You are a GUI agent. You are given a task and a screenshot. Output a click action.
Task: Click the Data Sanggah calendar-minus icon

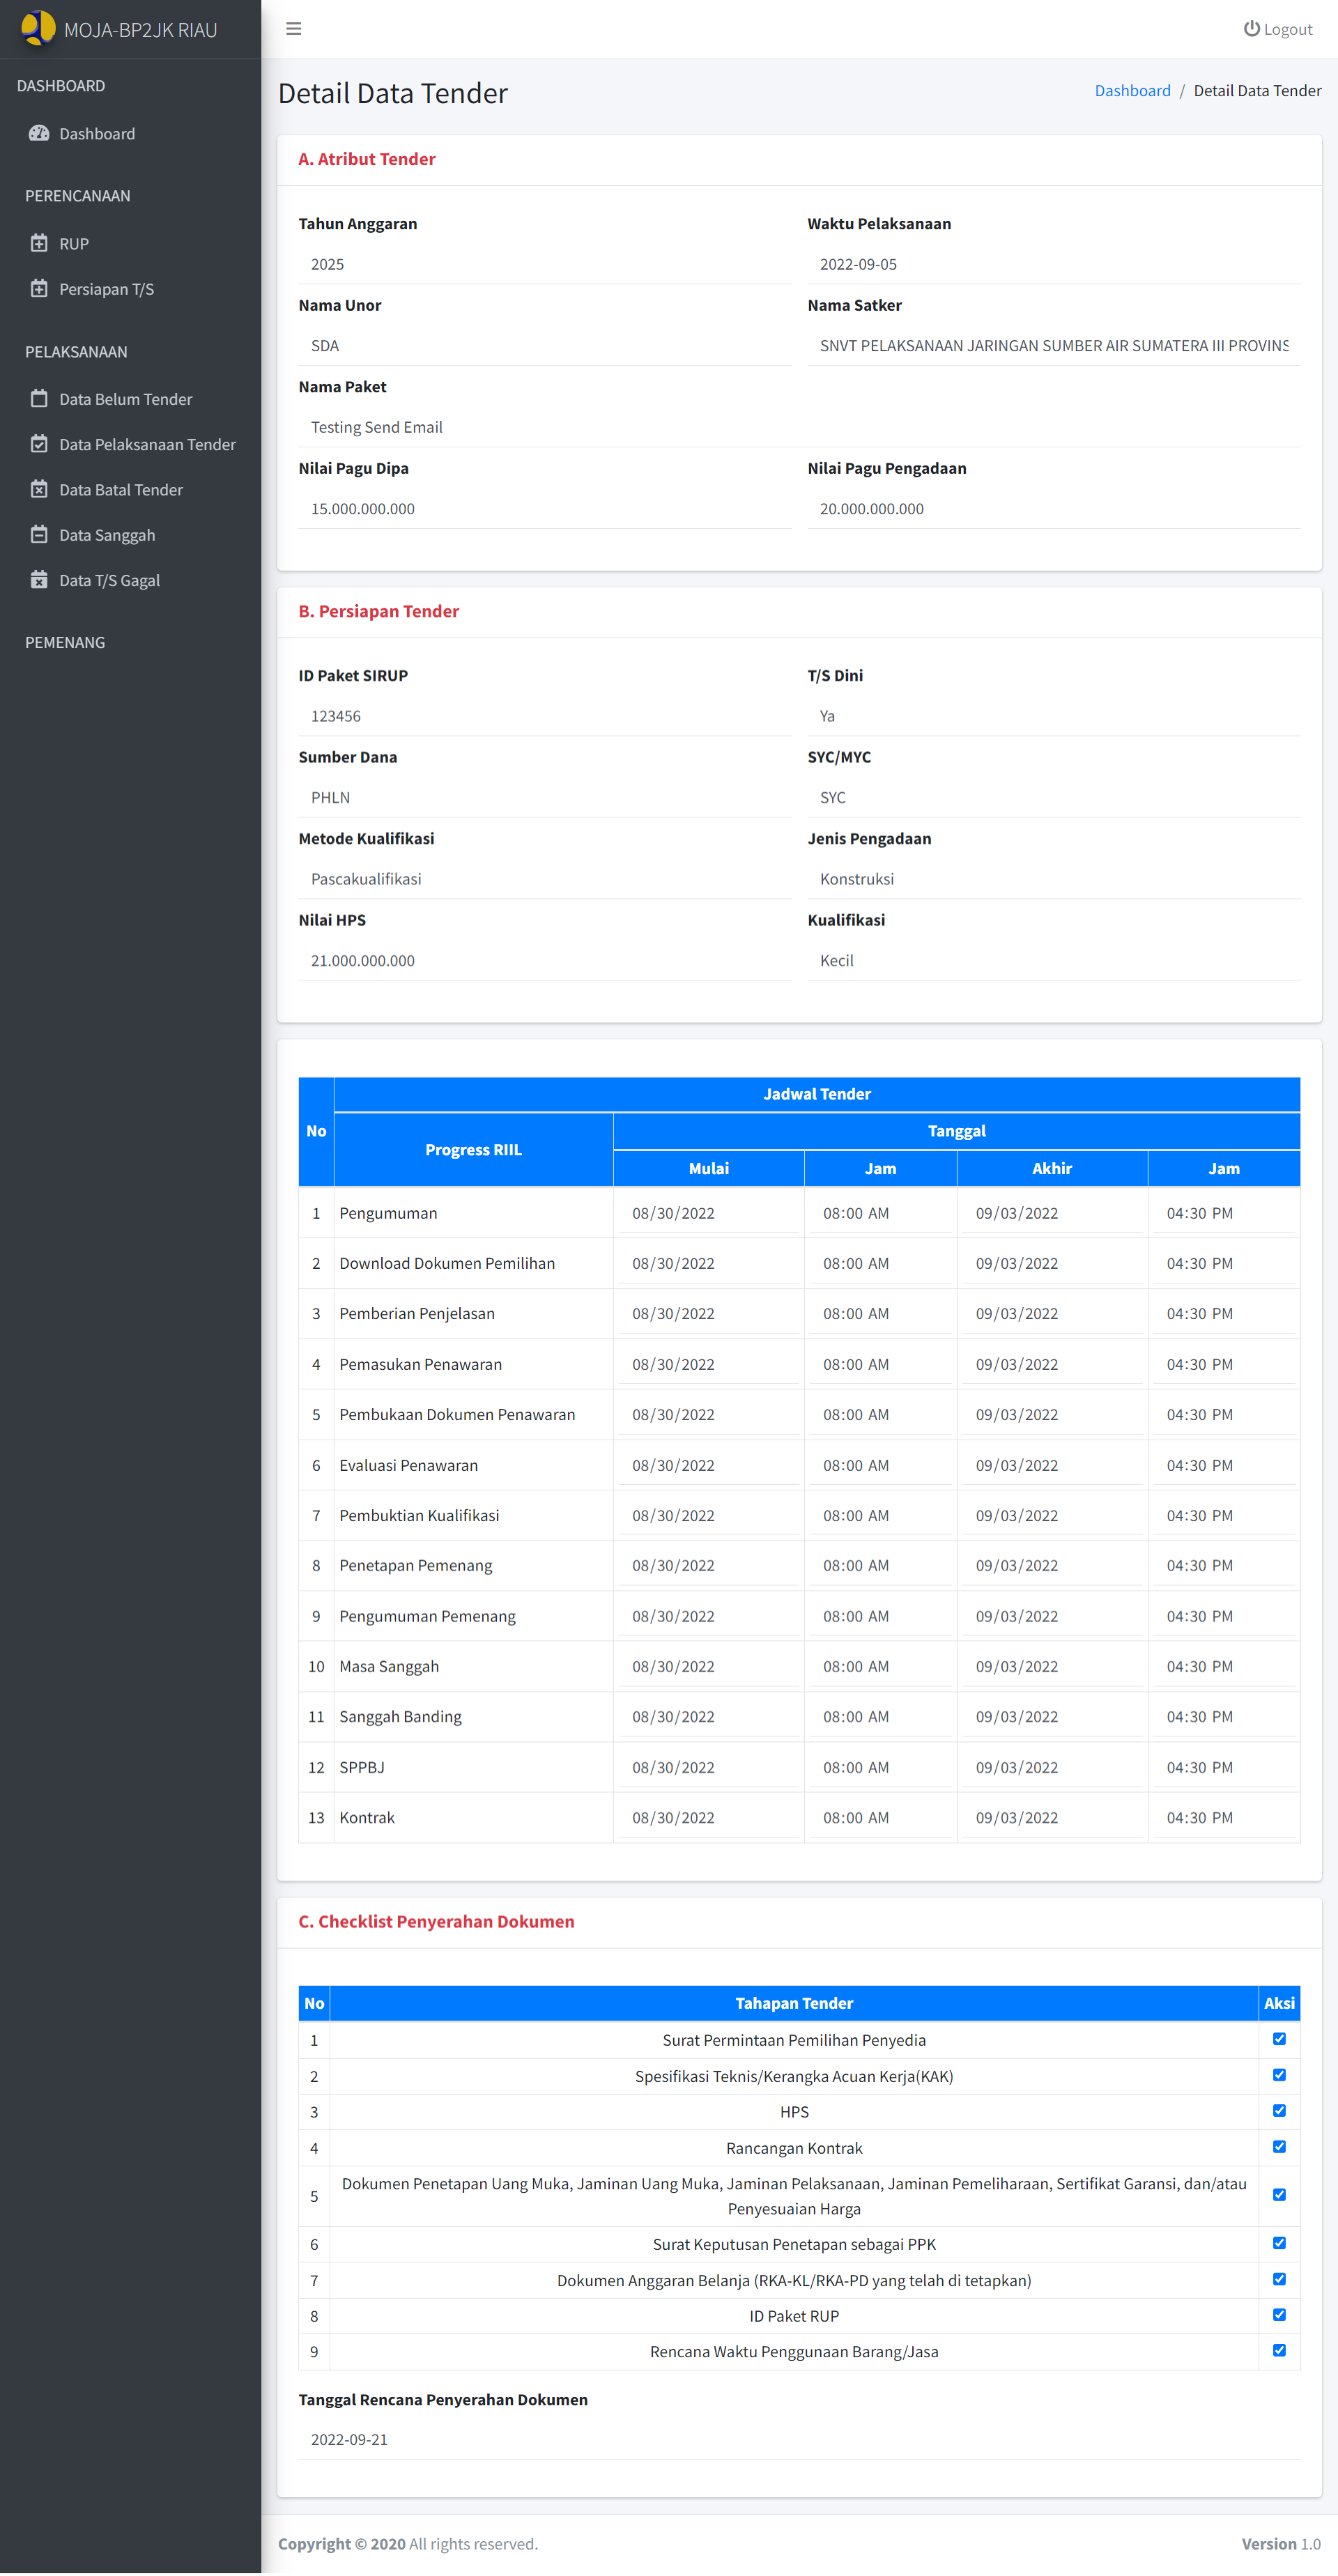point(39,535)
